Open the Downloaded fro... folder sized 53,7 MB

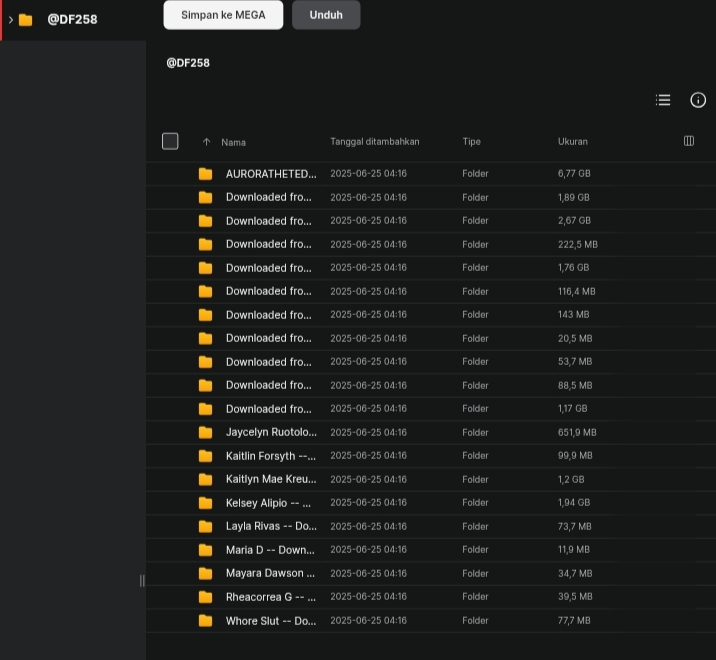tap(268, 362)
